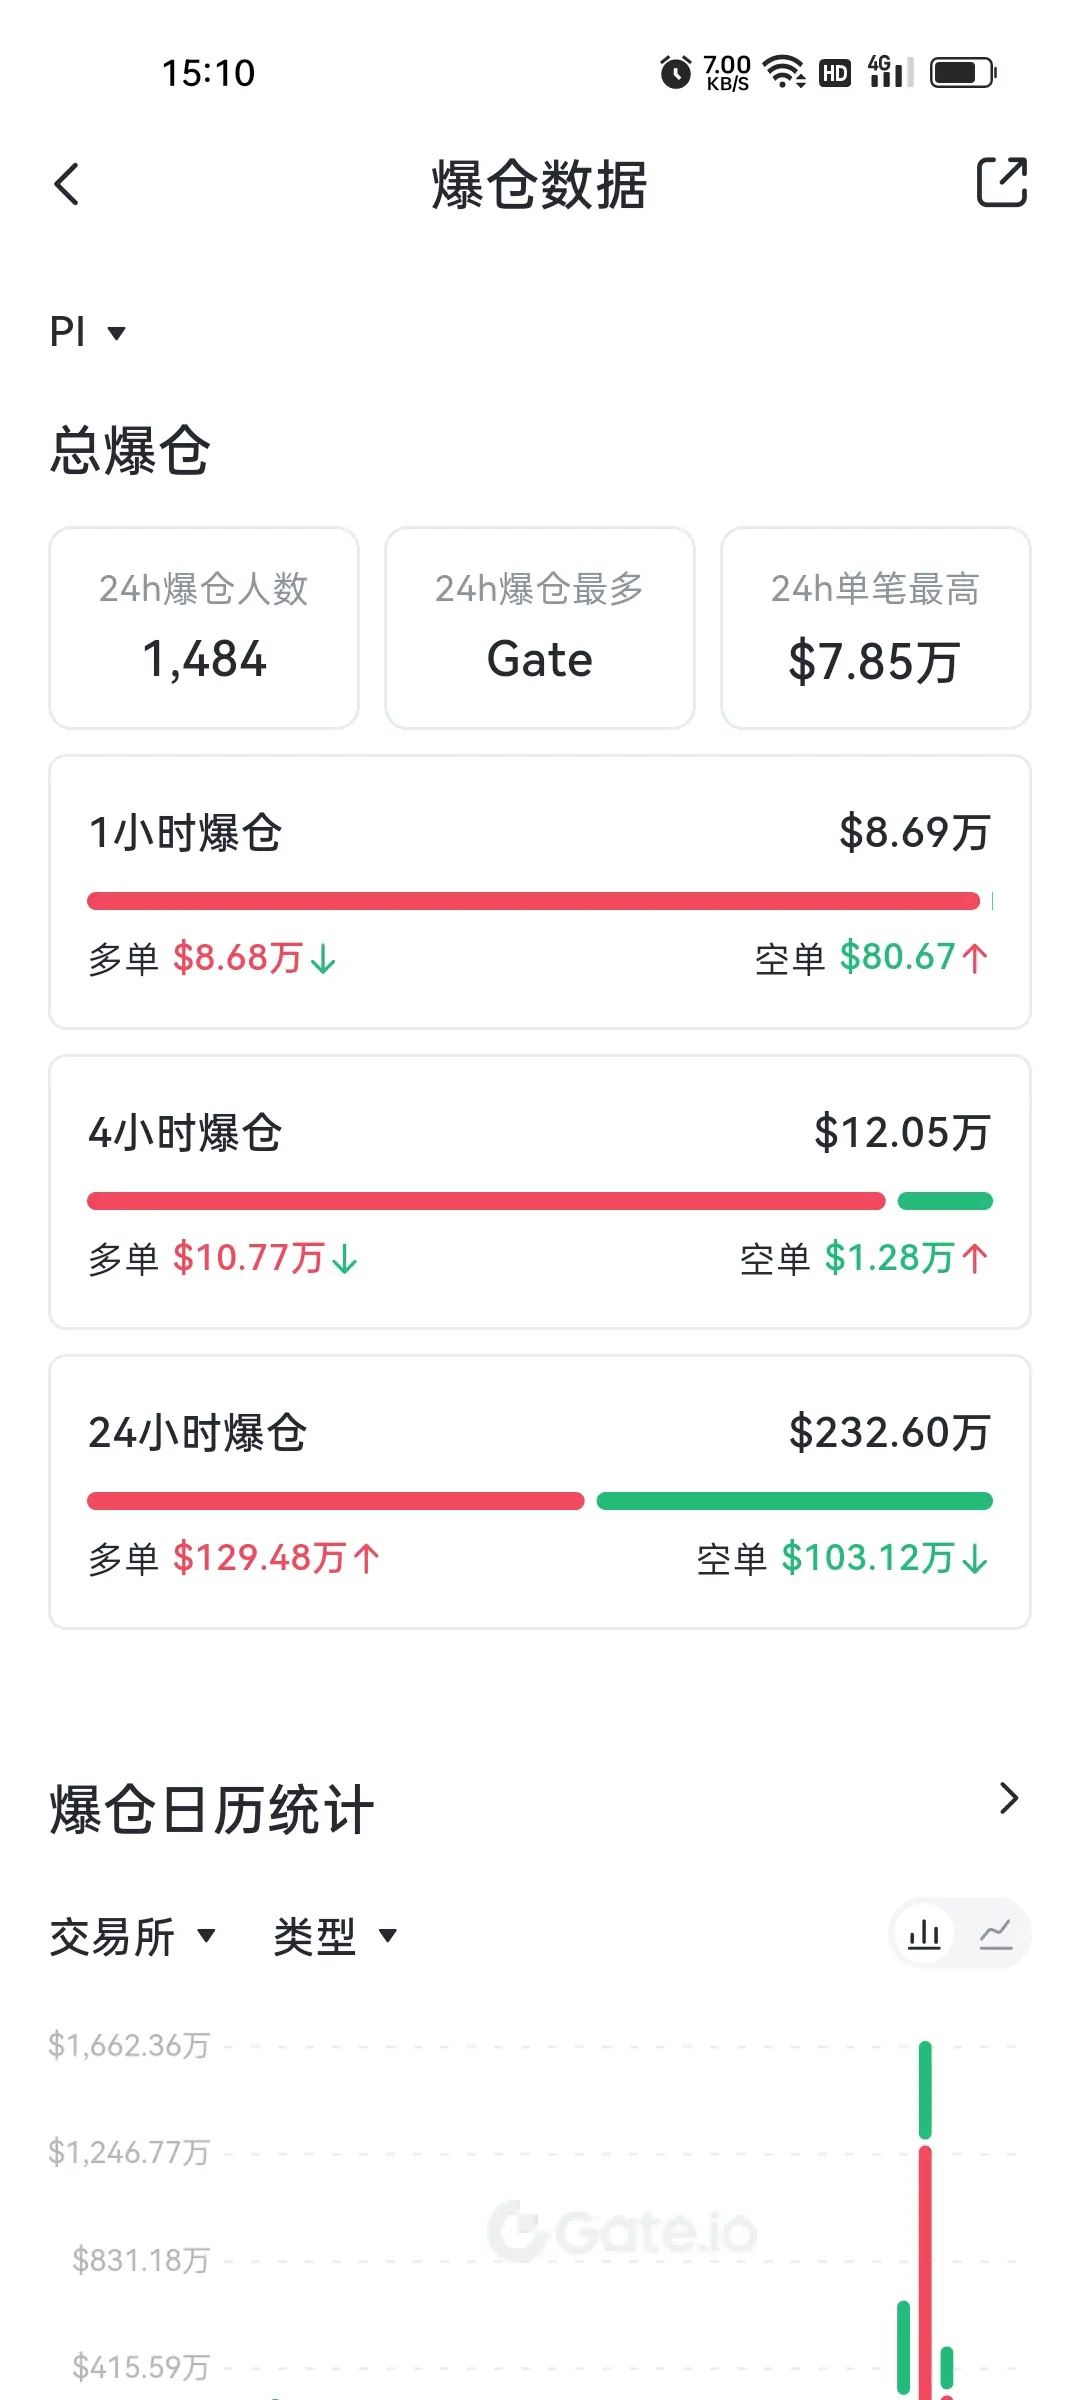Tap the 24h爆仓人数 card

[x=204, y=628]
